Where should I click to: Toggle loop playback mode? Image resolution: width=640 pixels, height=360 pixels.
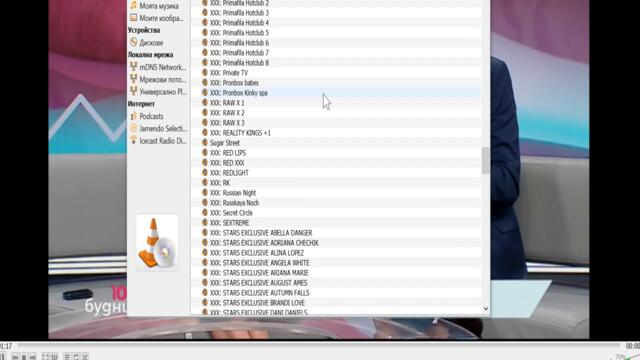click(76, 357)
